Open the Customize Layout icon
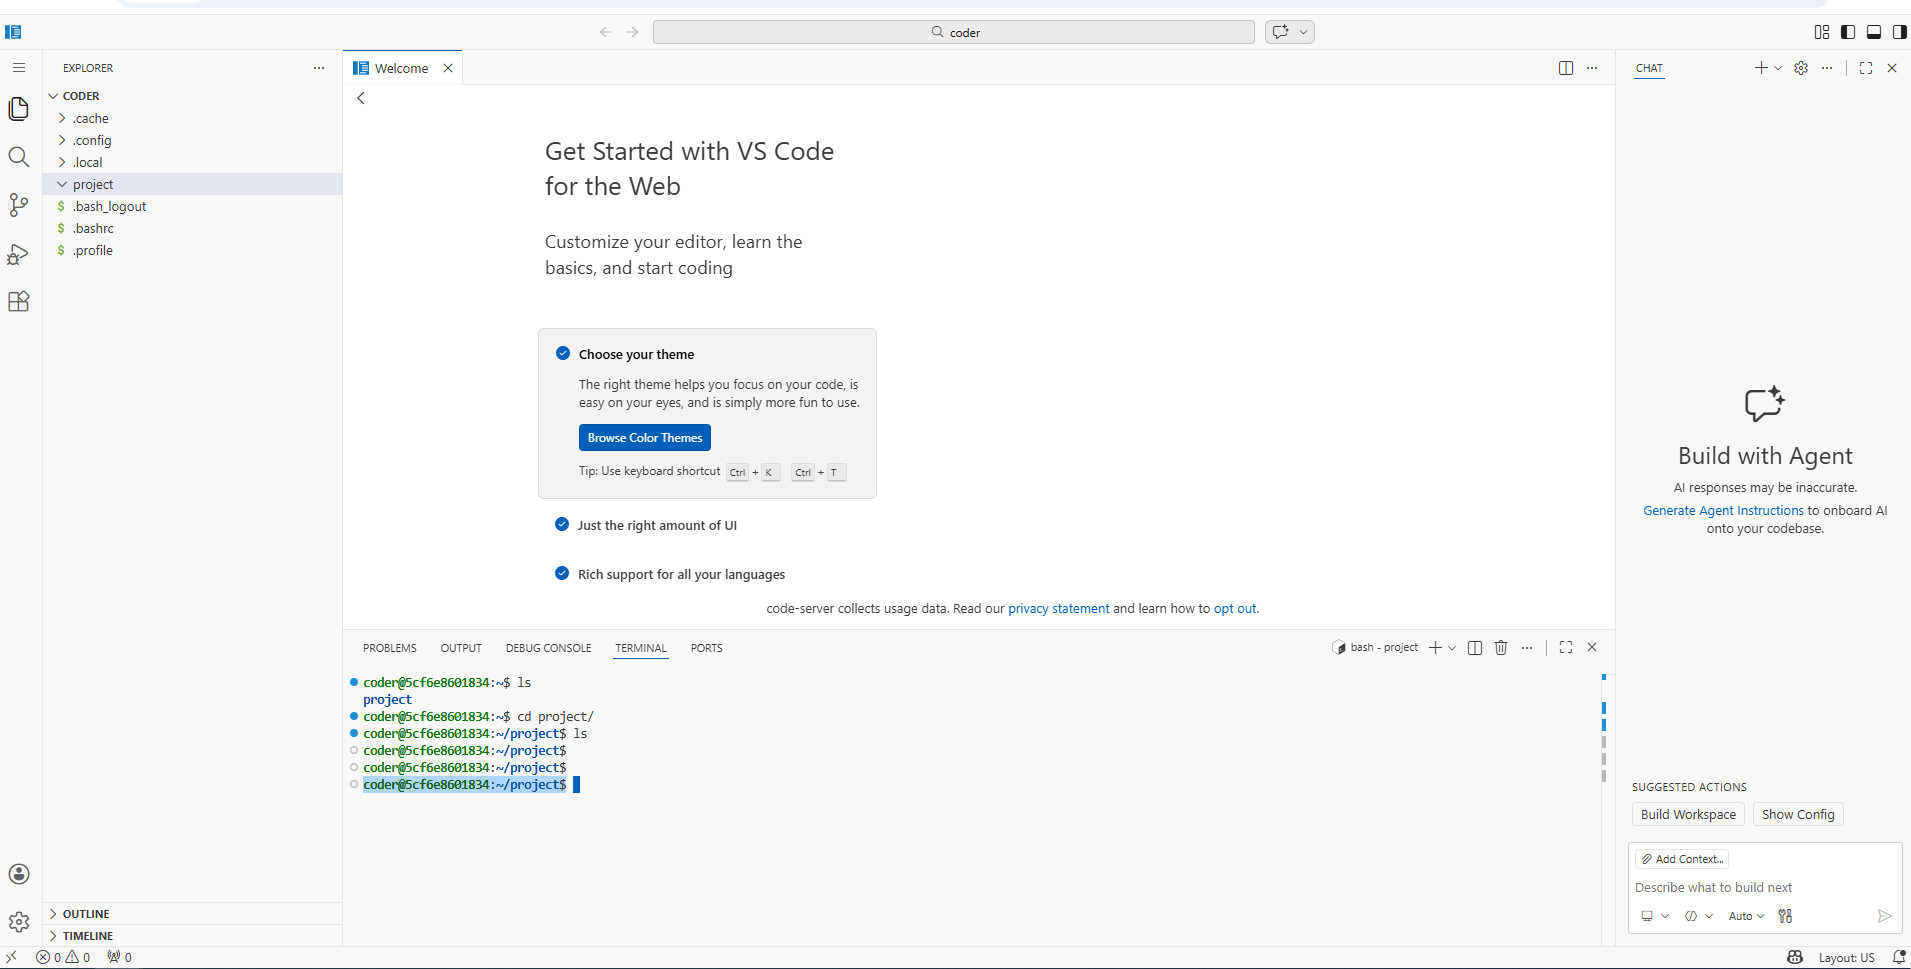 tap(1822, 32)
